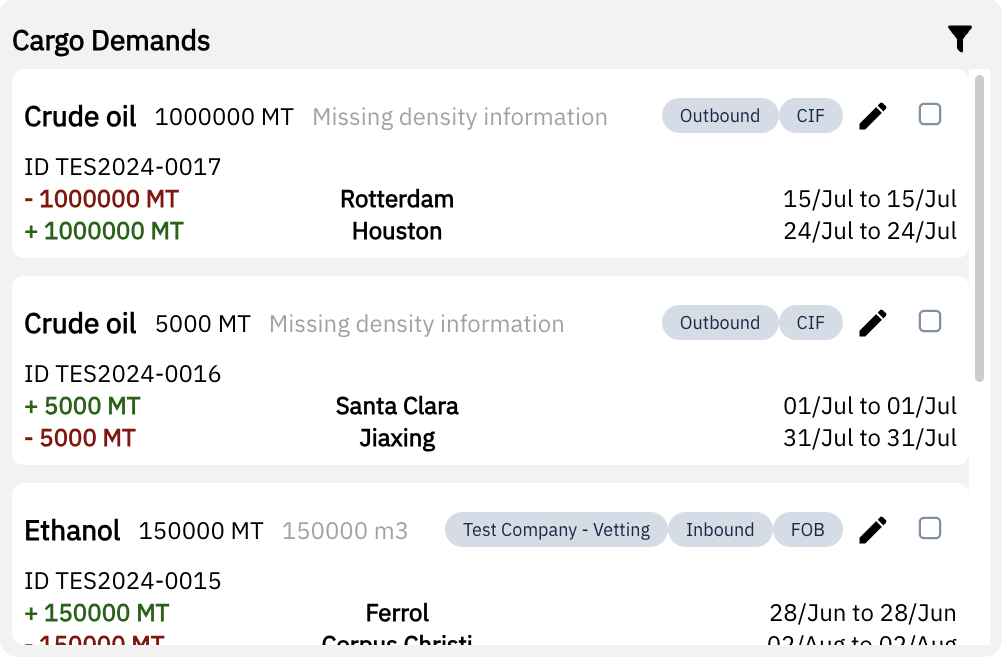
Task: Click the Test Company - Vetting tag
Action: pyautogui.click(x=556, y=530)
